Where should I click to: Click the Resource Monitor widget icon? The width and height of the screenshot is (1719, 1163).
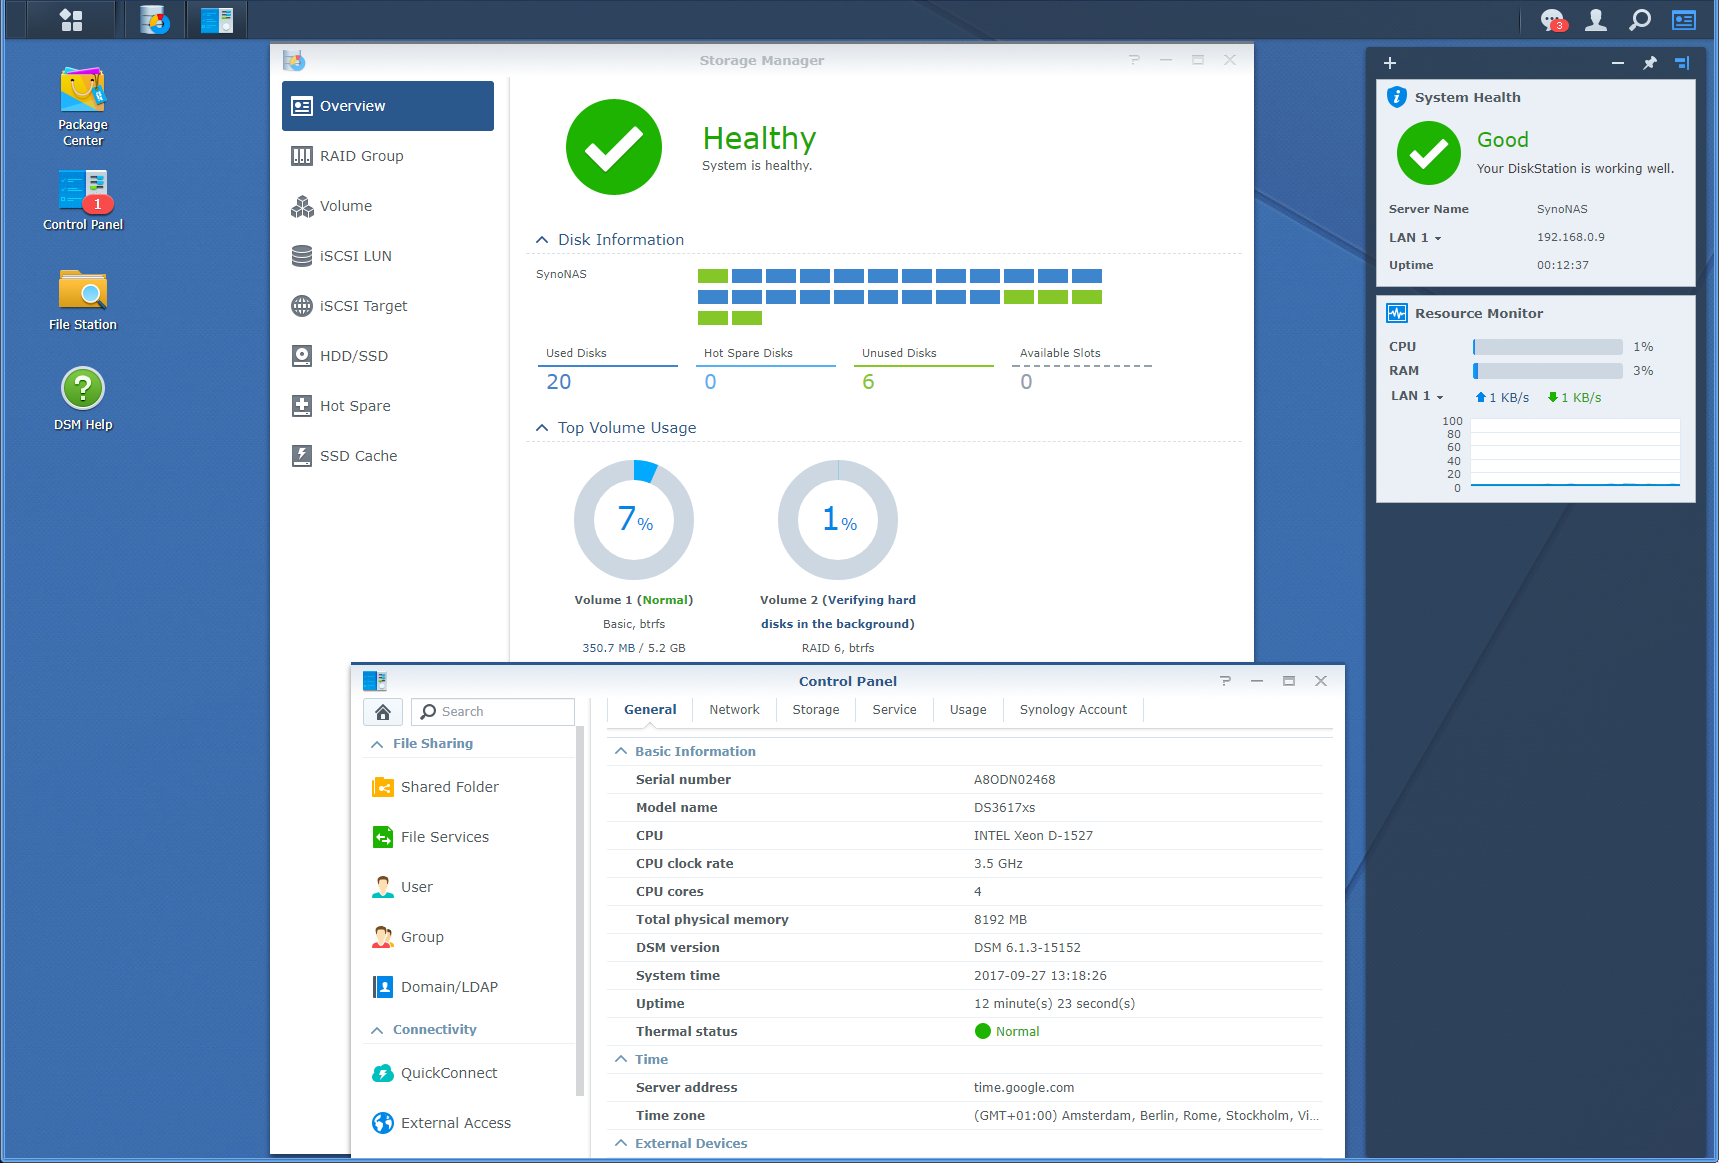(x=1397, y=313)
